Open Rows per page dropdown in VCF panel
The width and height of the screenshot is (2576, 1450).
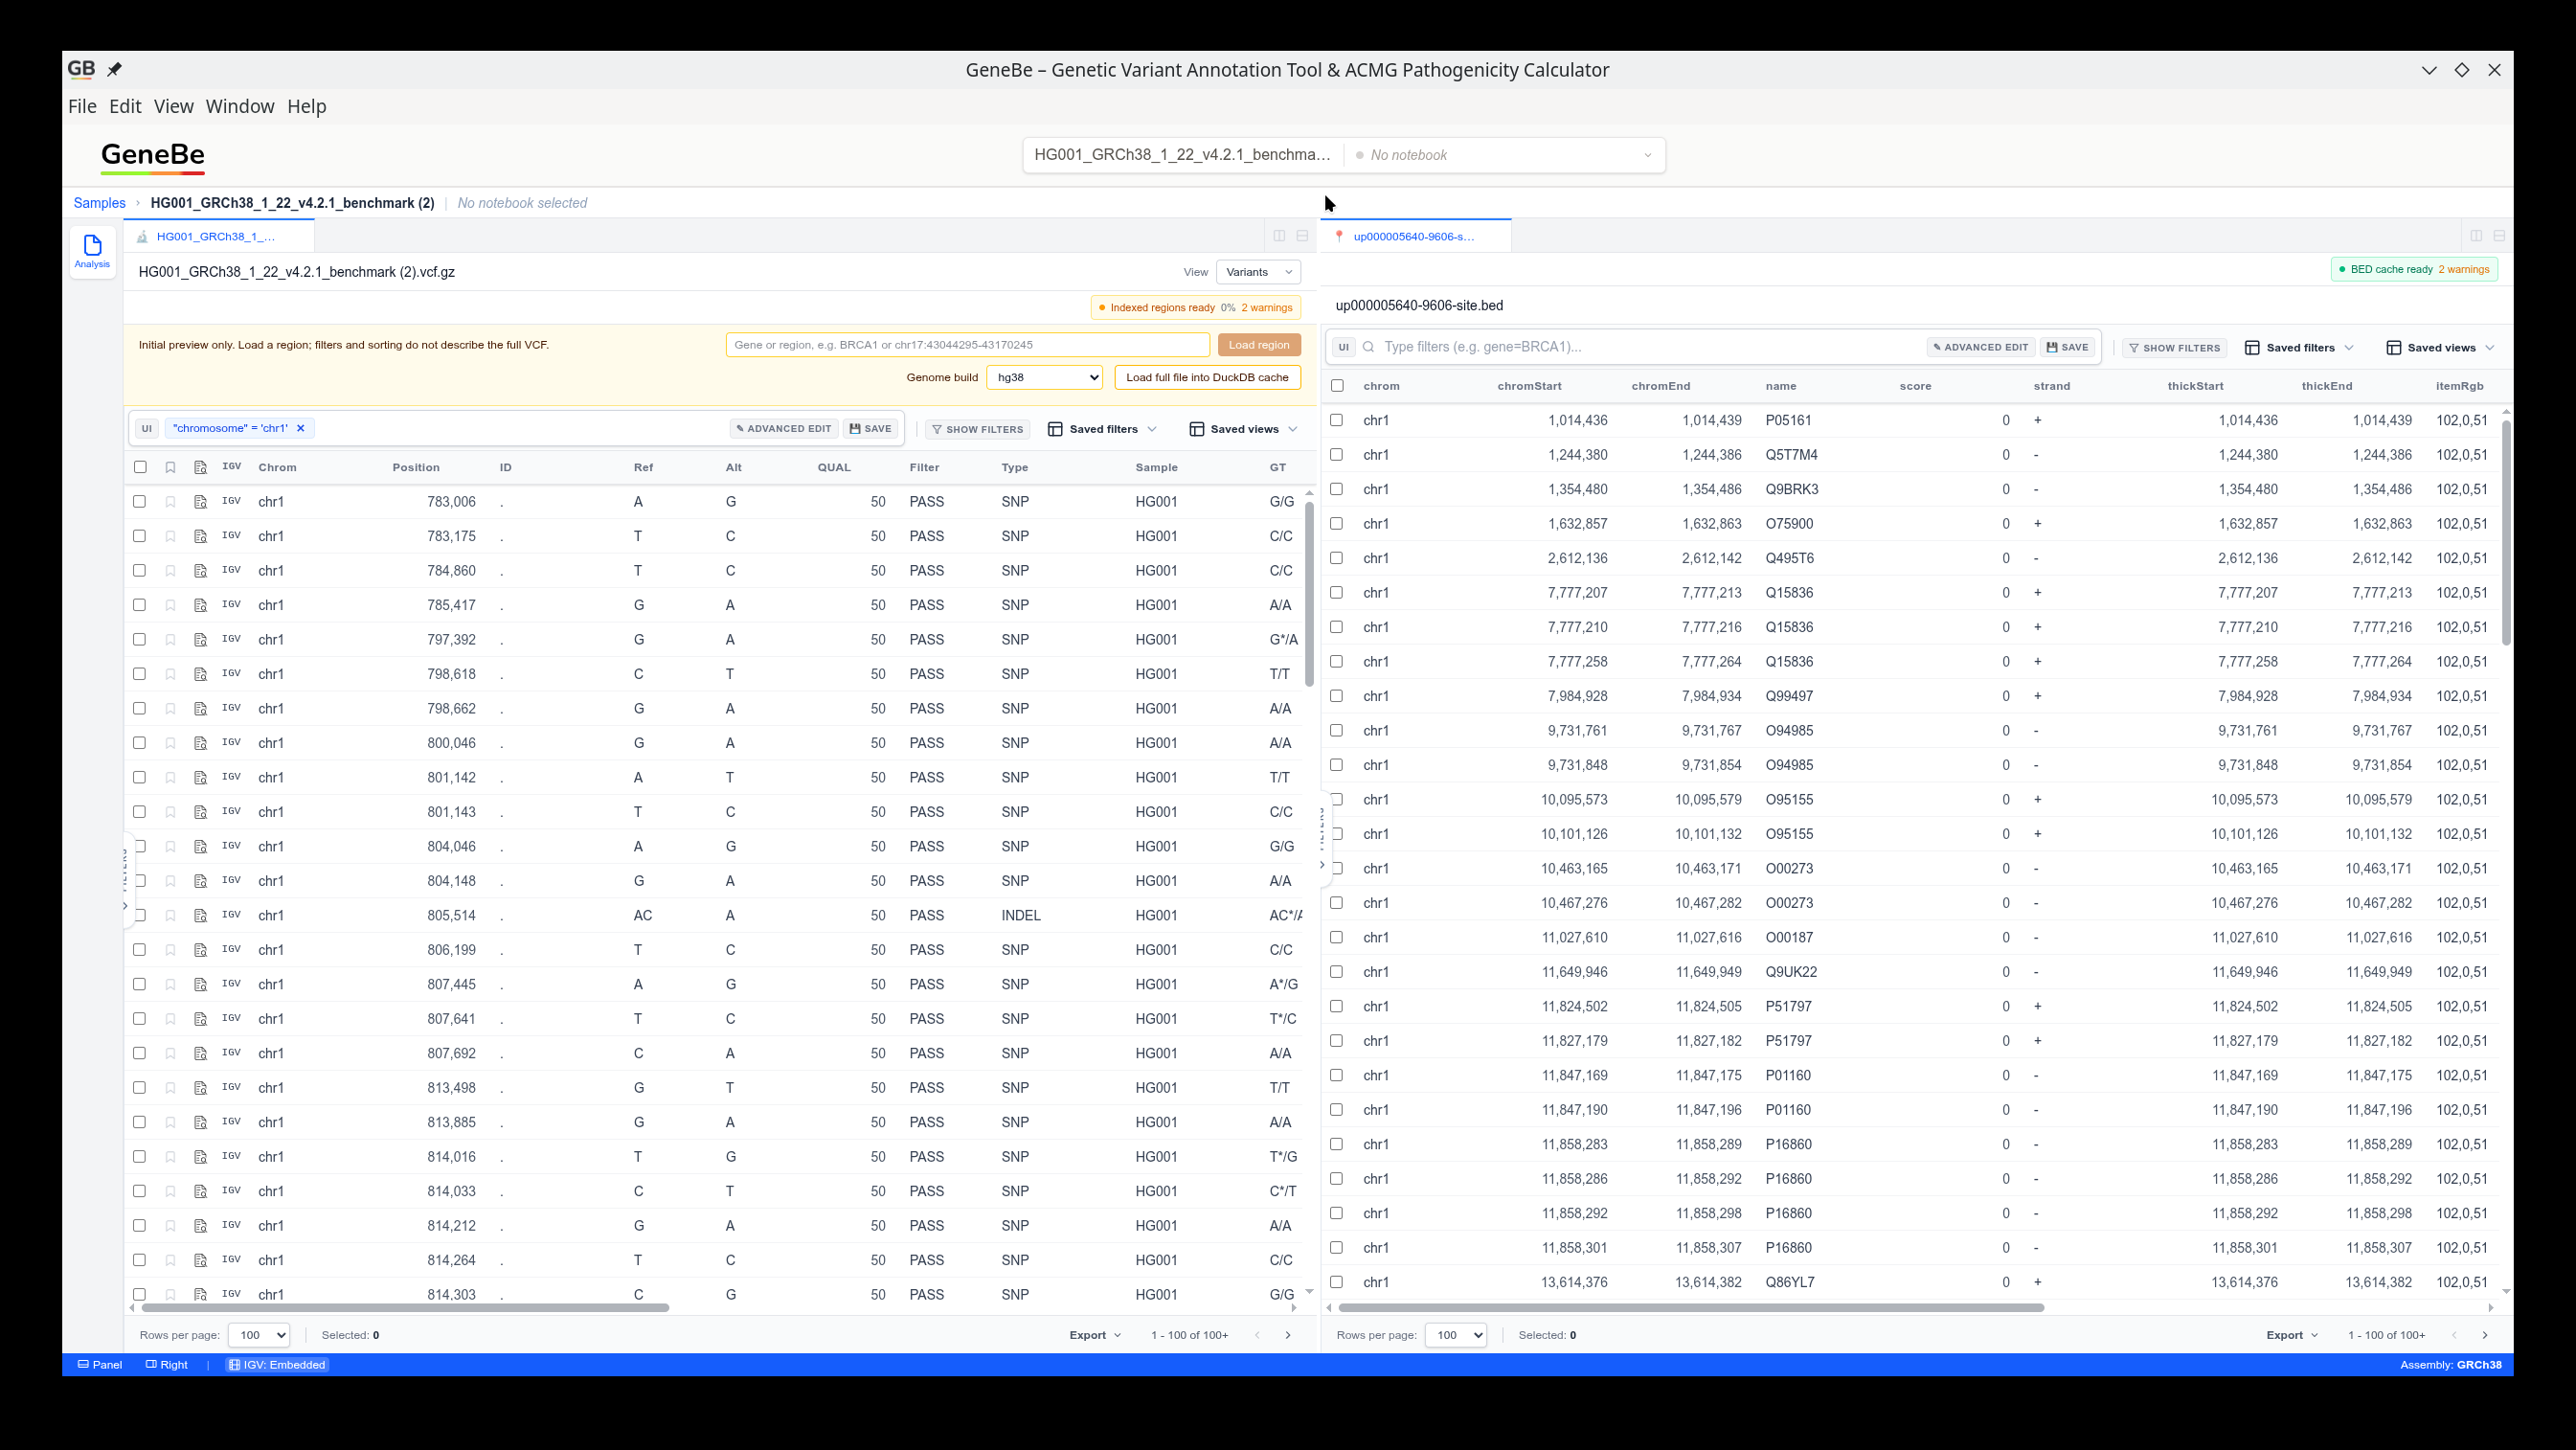pos(259,1335)
